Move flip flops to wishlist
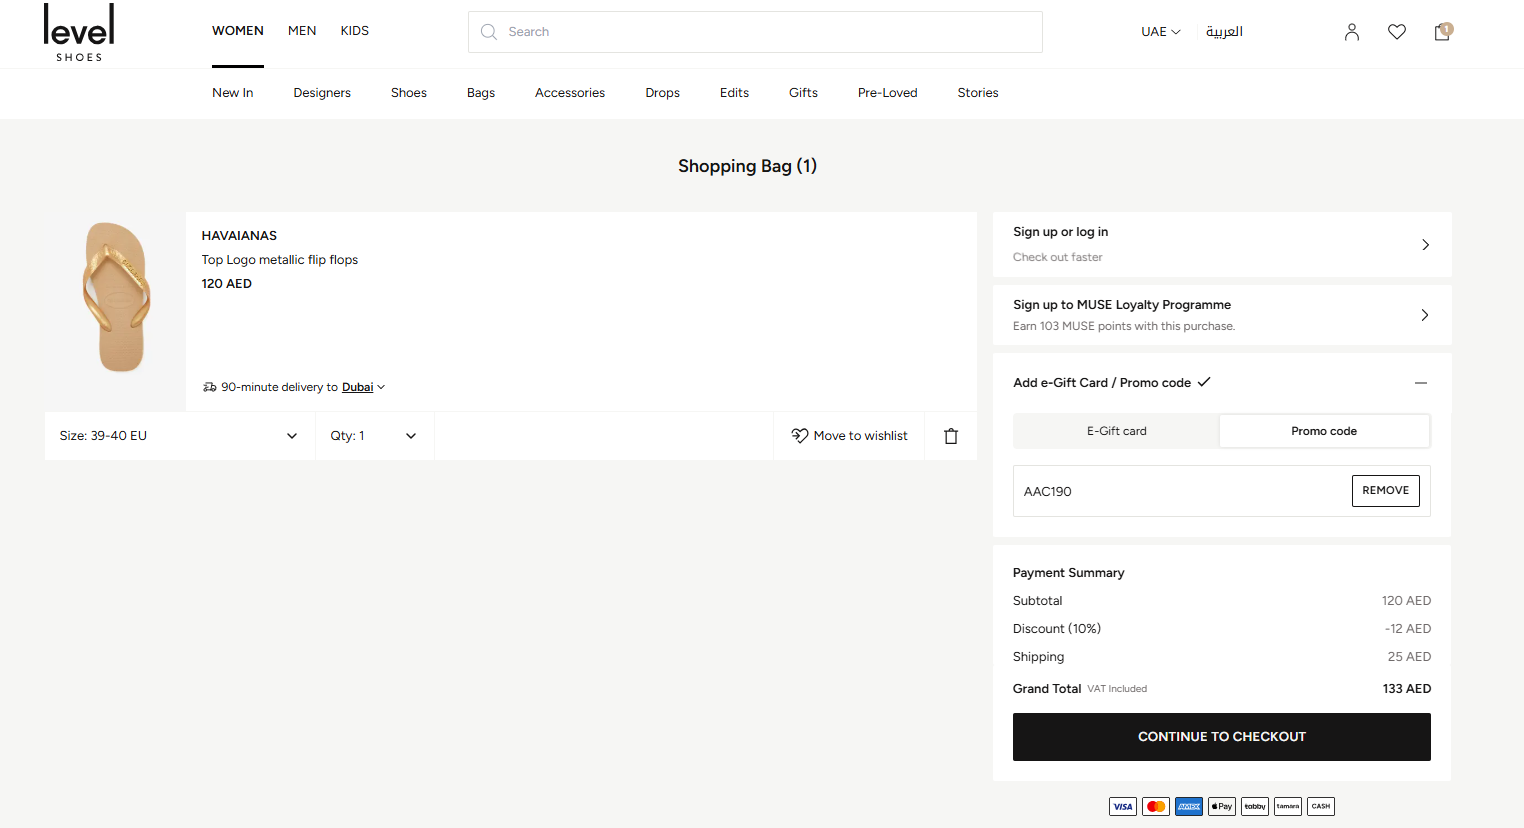 (850, 436)
